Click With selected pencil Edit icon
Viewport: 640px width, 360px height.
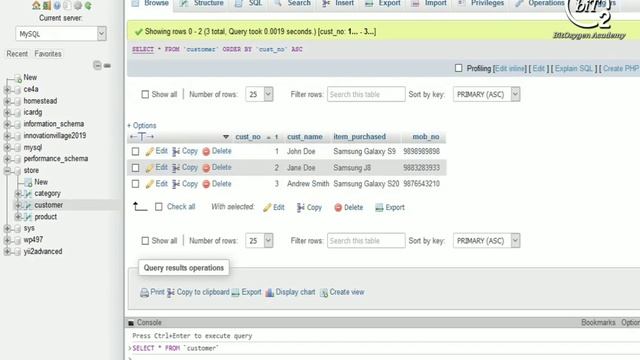point(267,207)
